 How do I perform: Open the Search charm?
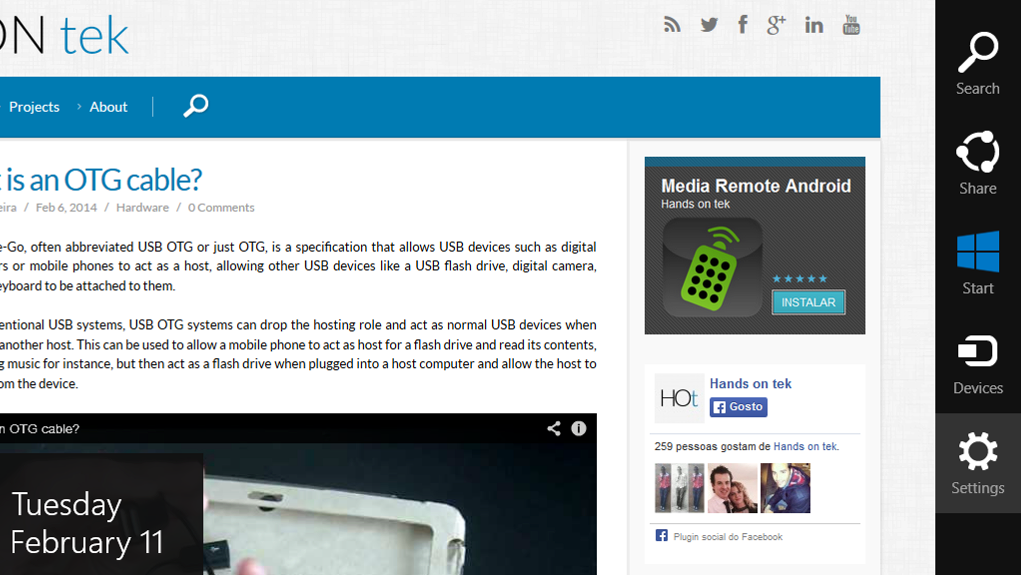[977, 63]
